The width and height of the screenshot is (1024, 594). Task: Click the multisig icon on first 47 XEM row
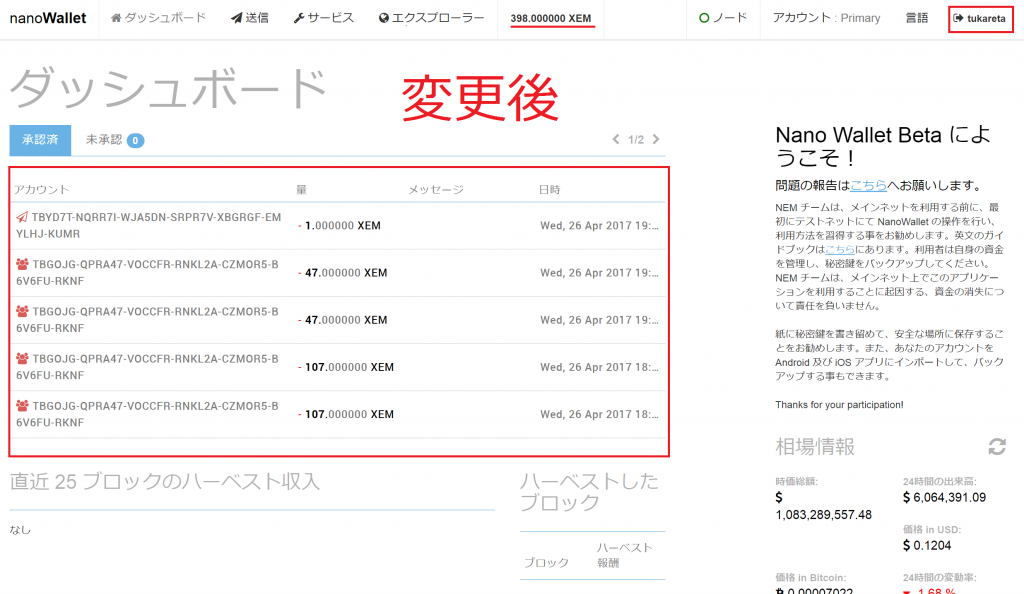coord(22,264)
